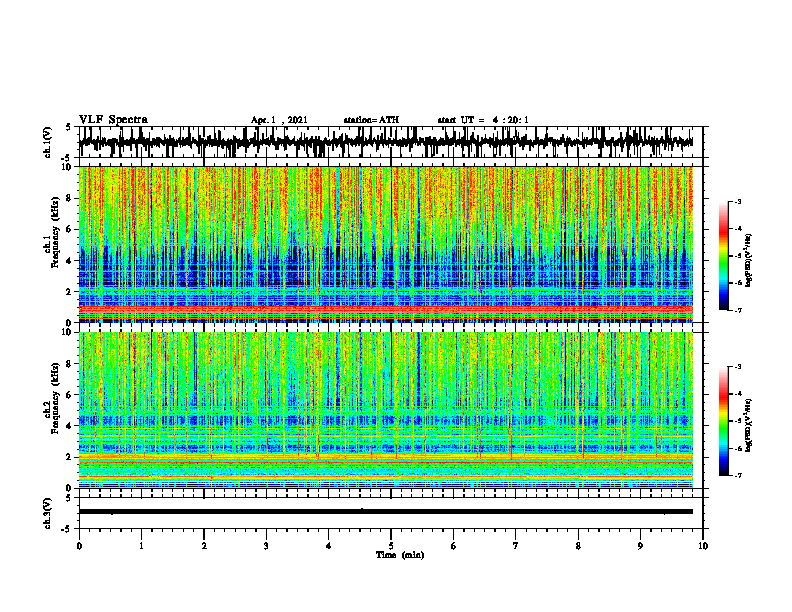Click the "2" tick on the time axis

204,546
